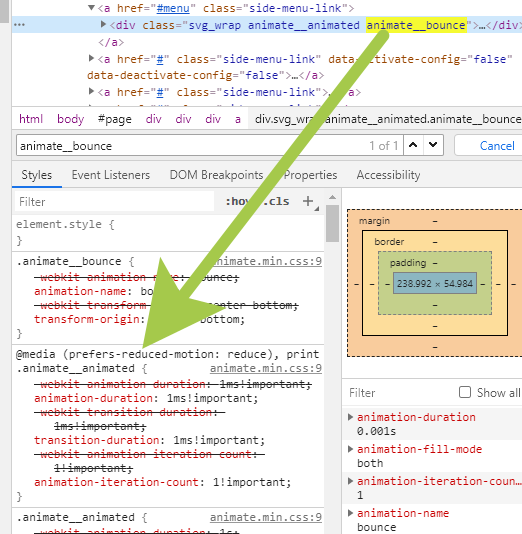This screenshot has height=534, width=522.
Task: Expand computed animation-fill-mode property
Action: coord(350,449)
